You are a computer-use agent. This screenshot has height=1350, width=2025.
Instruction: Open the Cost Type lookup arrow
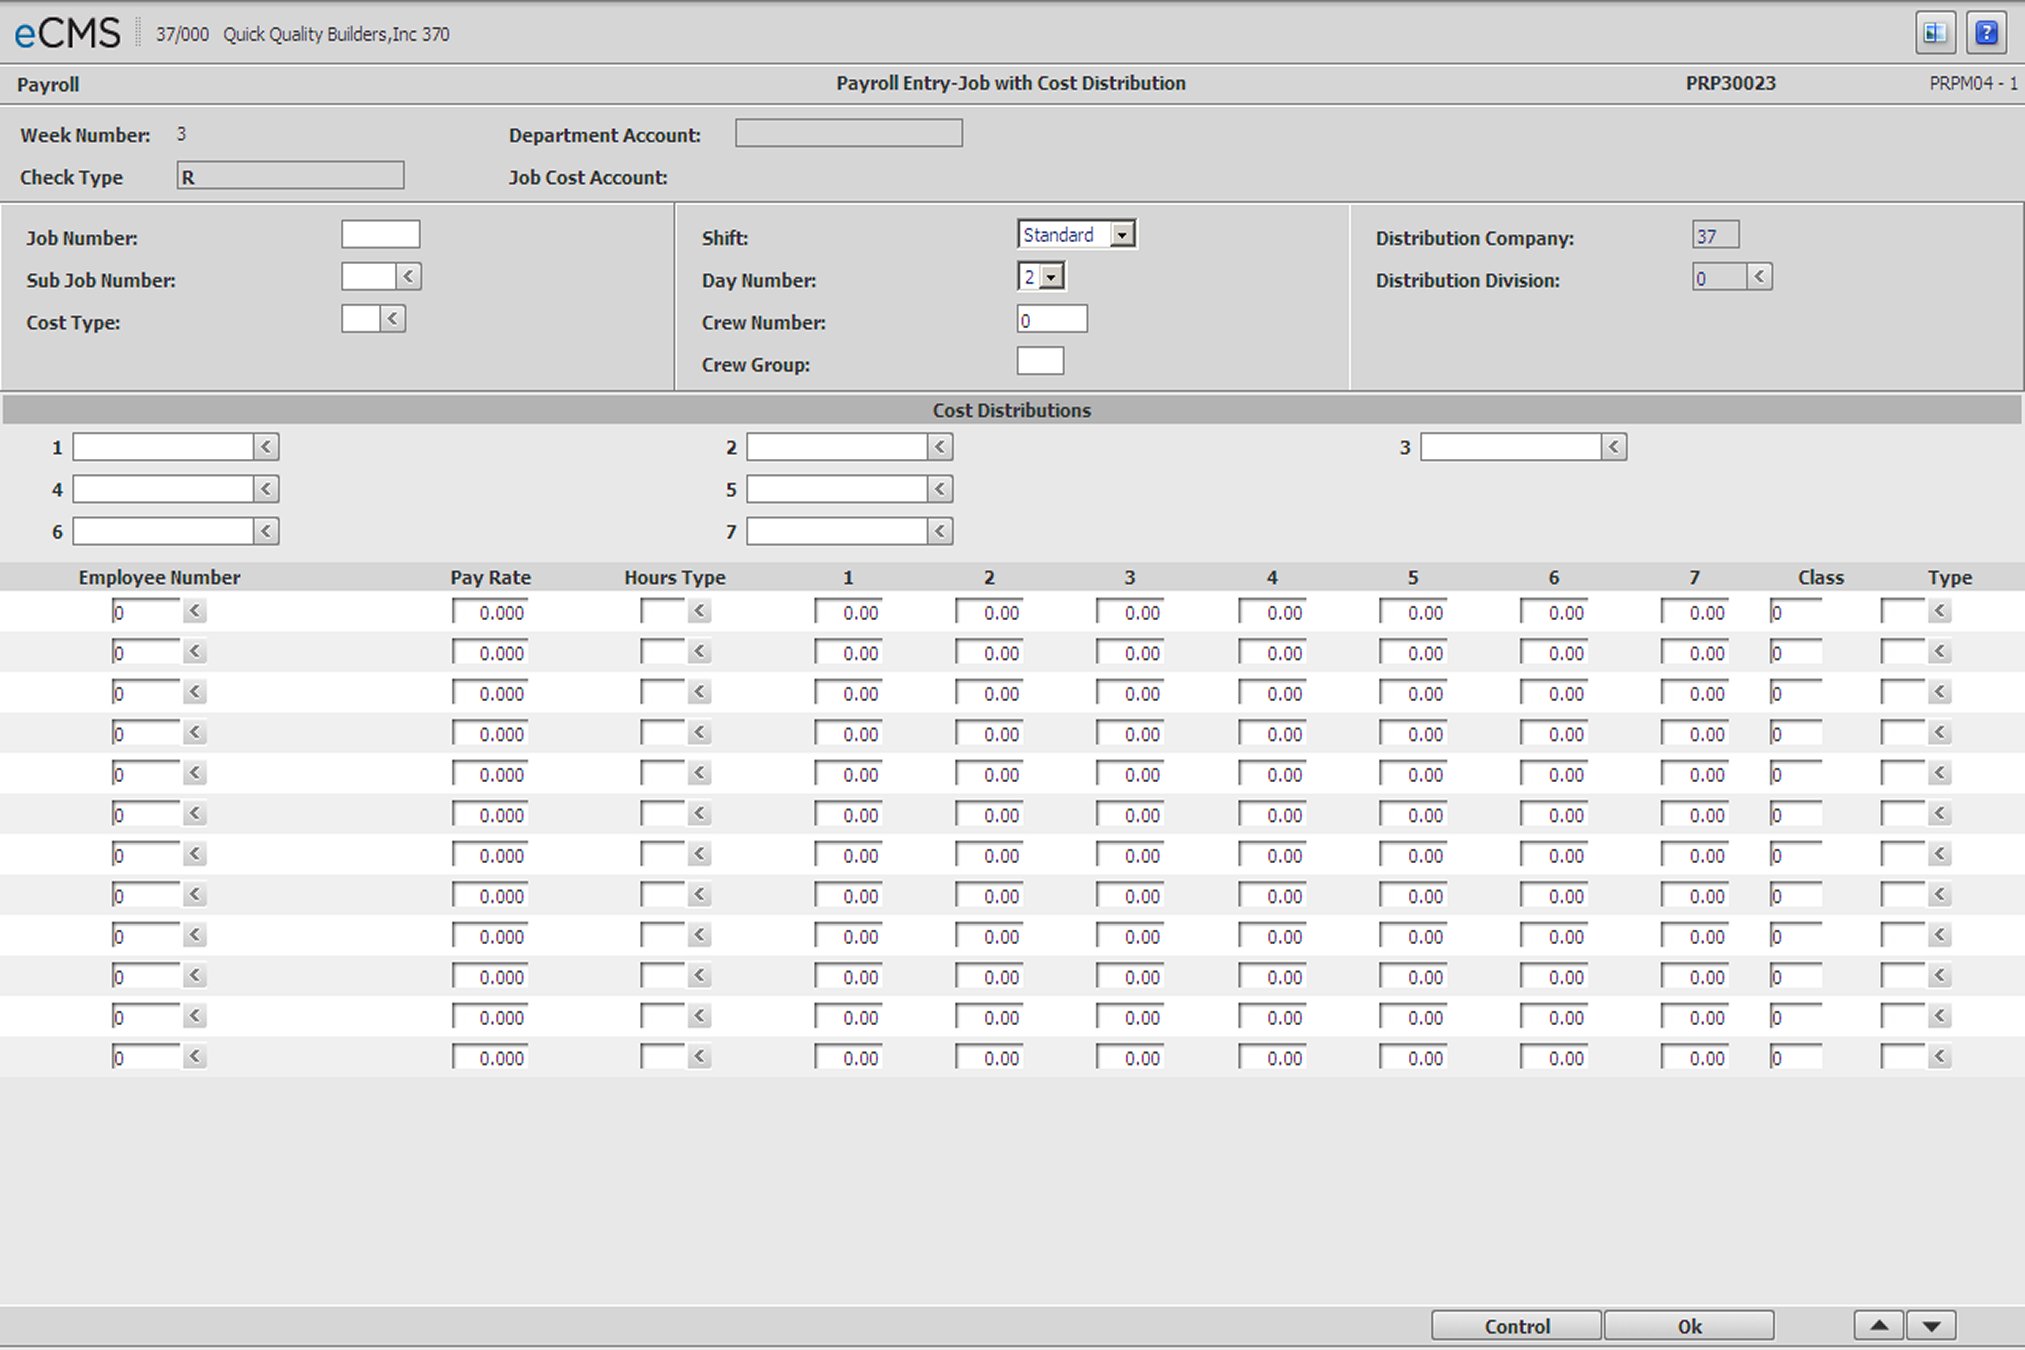(x=393, y=319)
